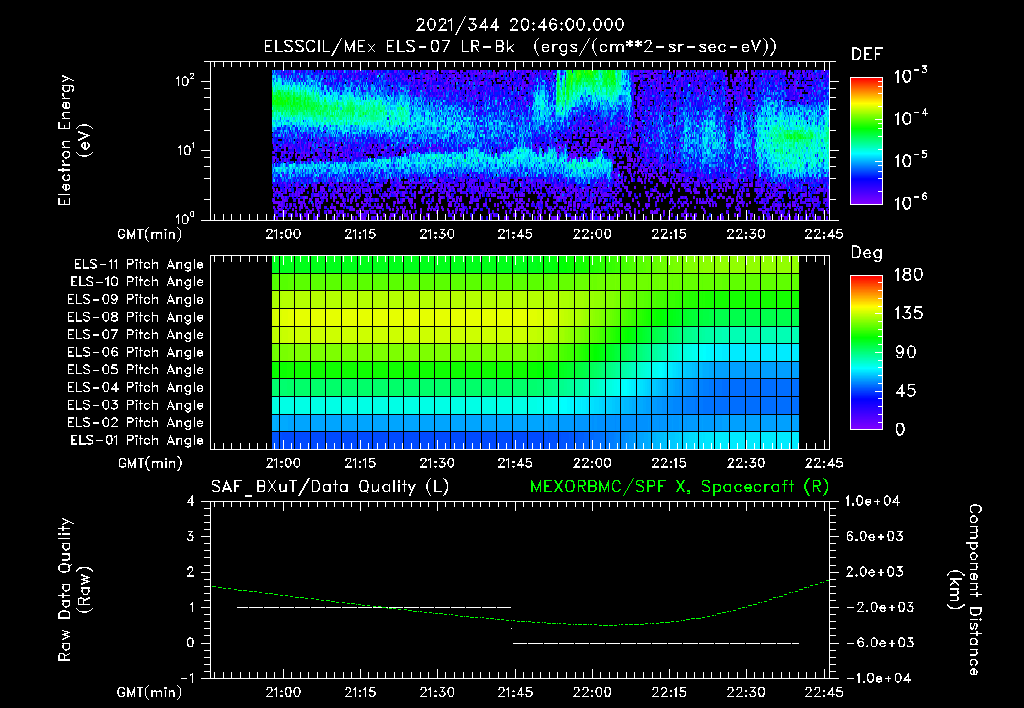Click the 'ELS-01 Pitch Angle' row label
The image size is (1024, 708).
pyautogui.click(x=137, y=440)
